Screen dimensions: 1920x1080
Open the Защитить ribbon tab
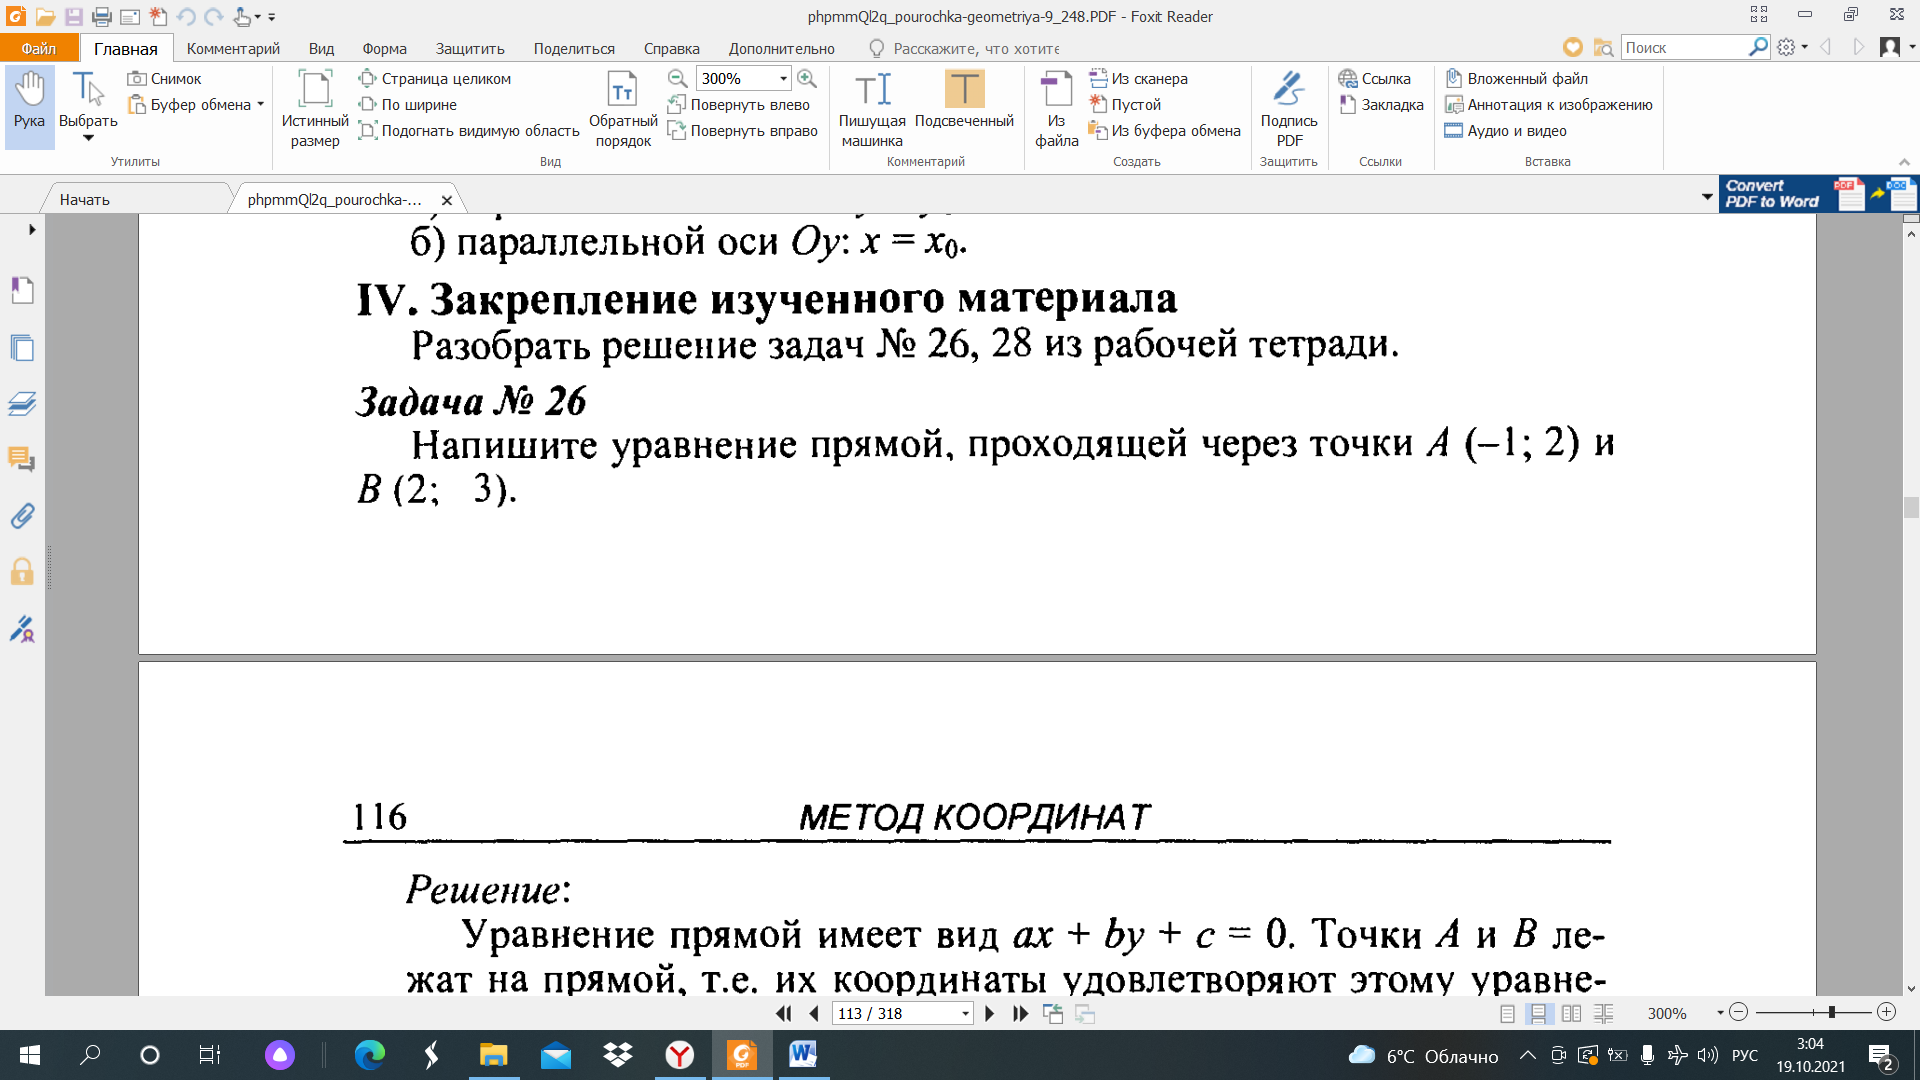pos(470,48)
